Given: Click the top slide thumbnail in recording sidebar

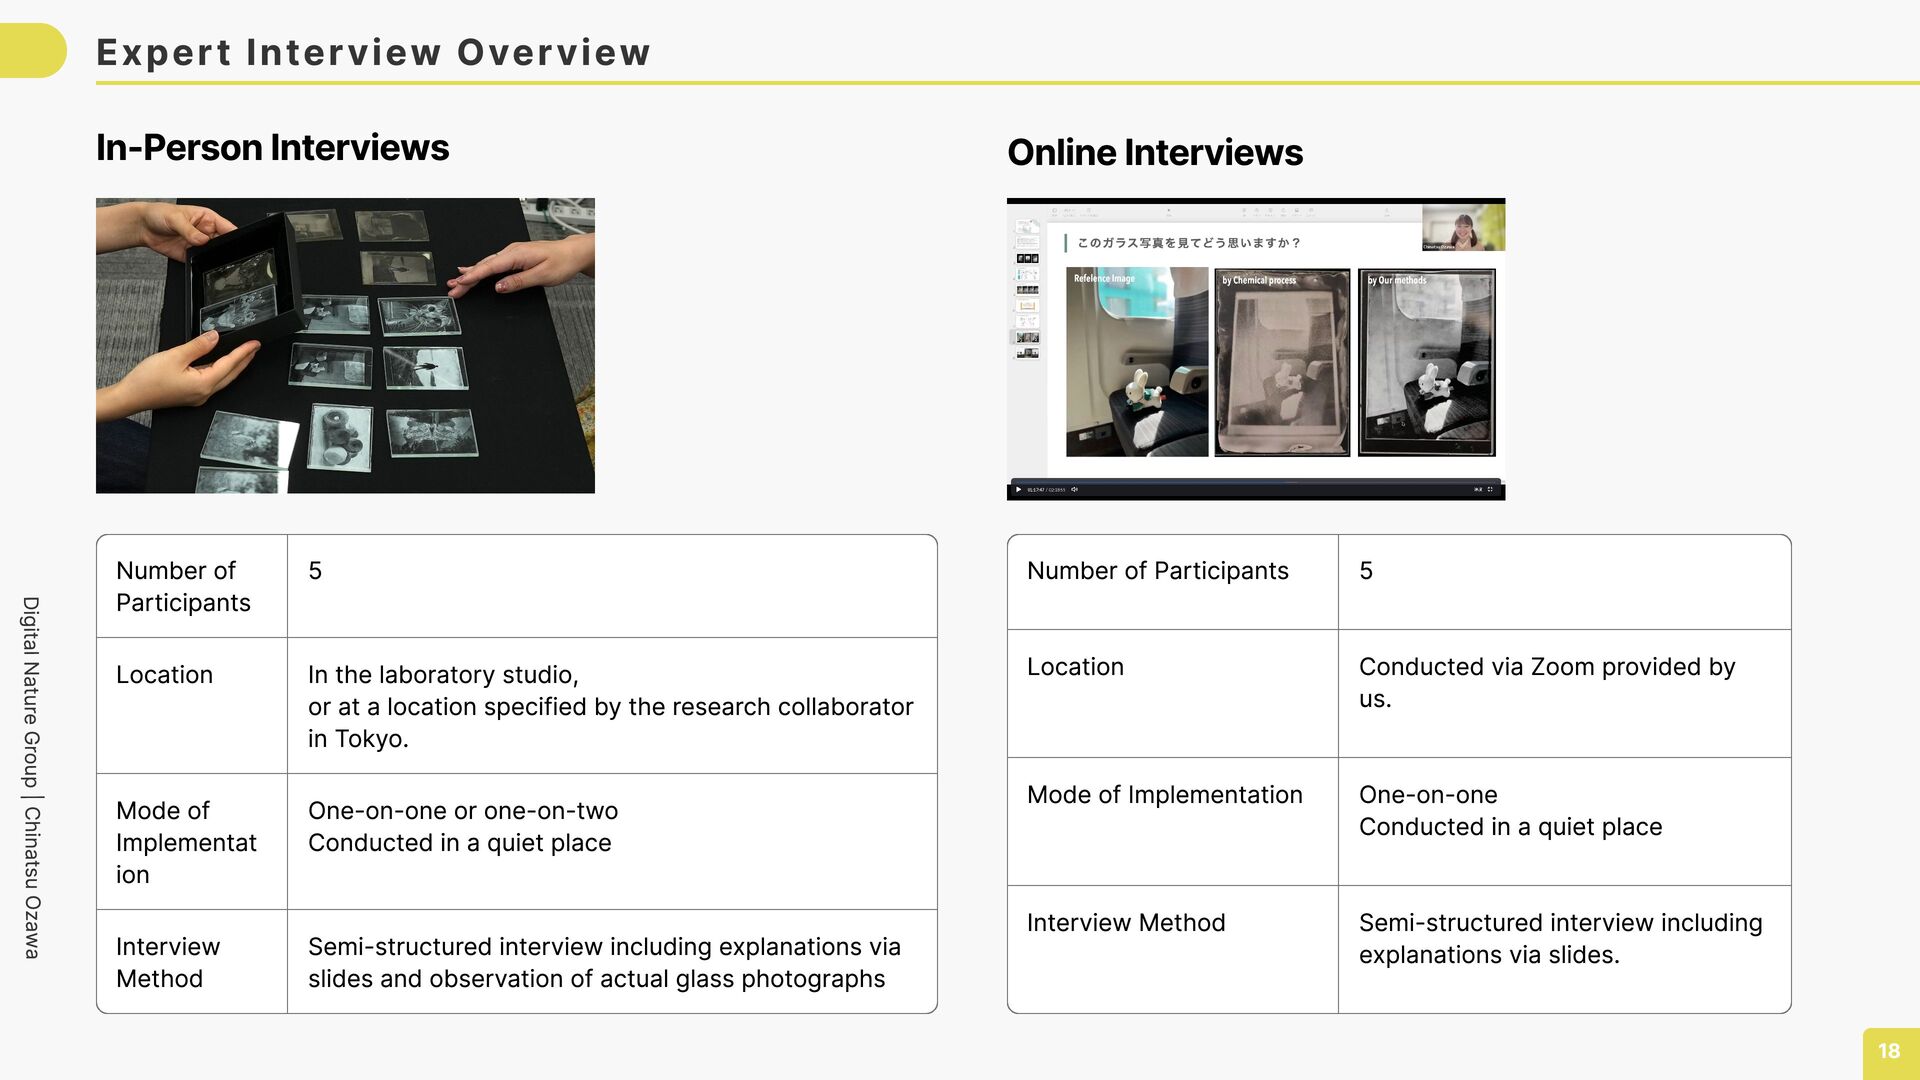Looking at the screenshot, I should click(x=1027, y=227).
